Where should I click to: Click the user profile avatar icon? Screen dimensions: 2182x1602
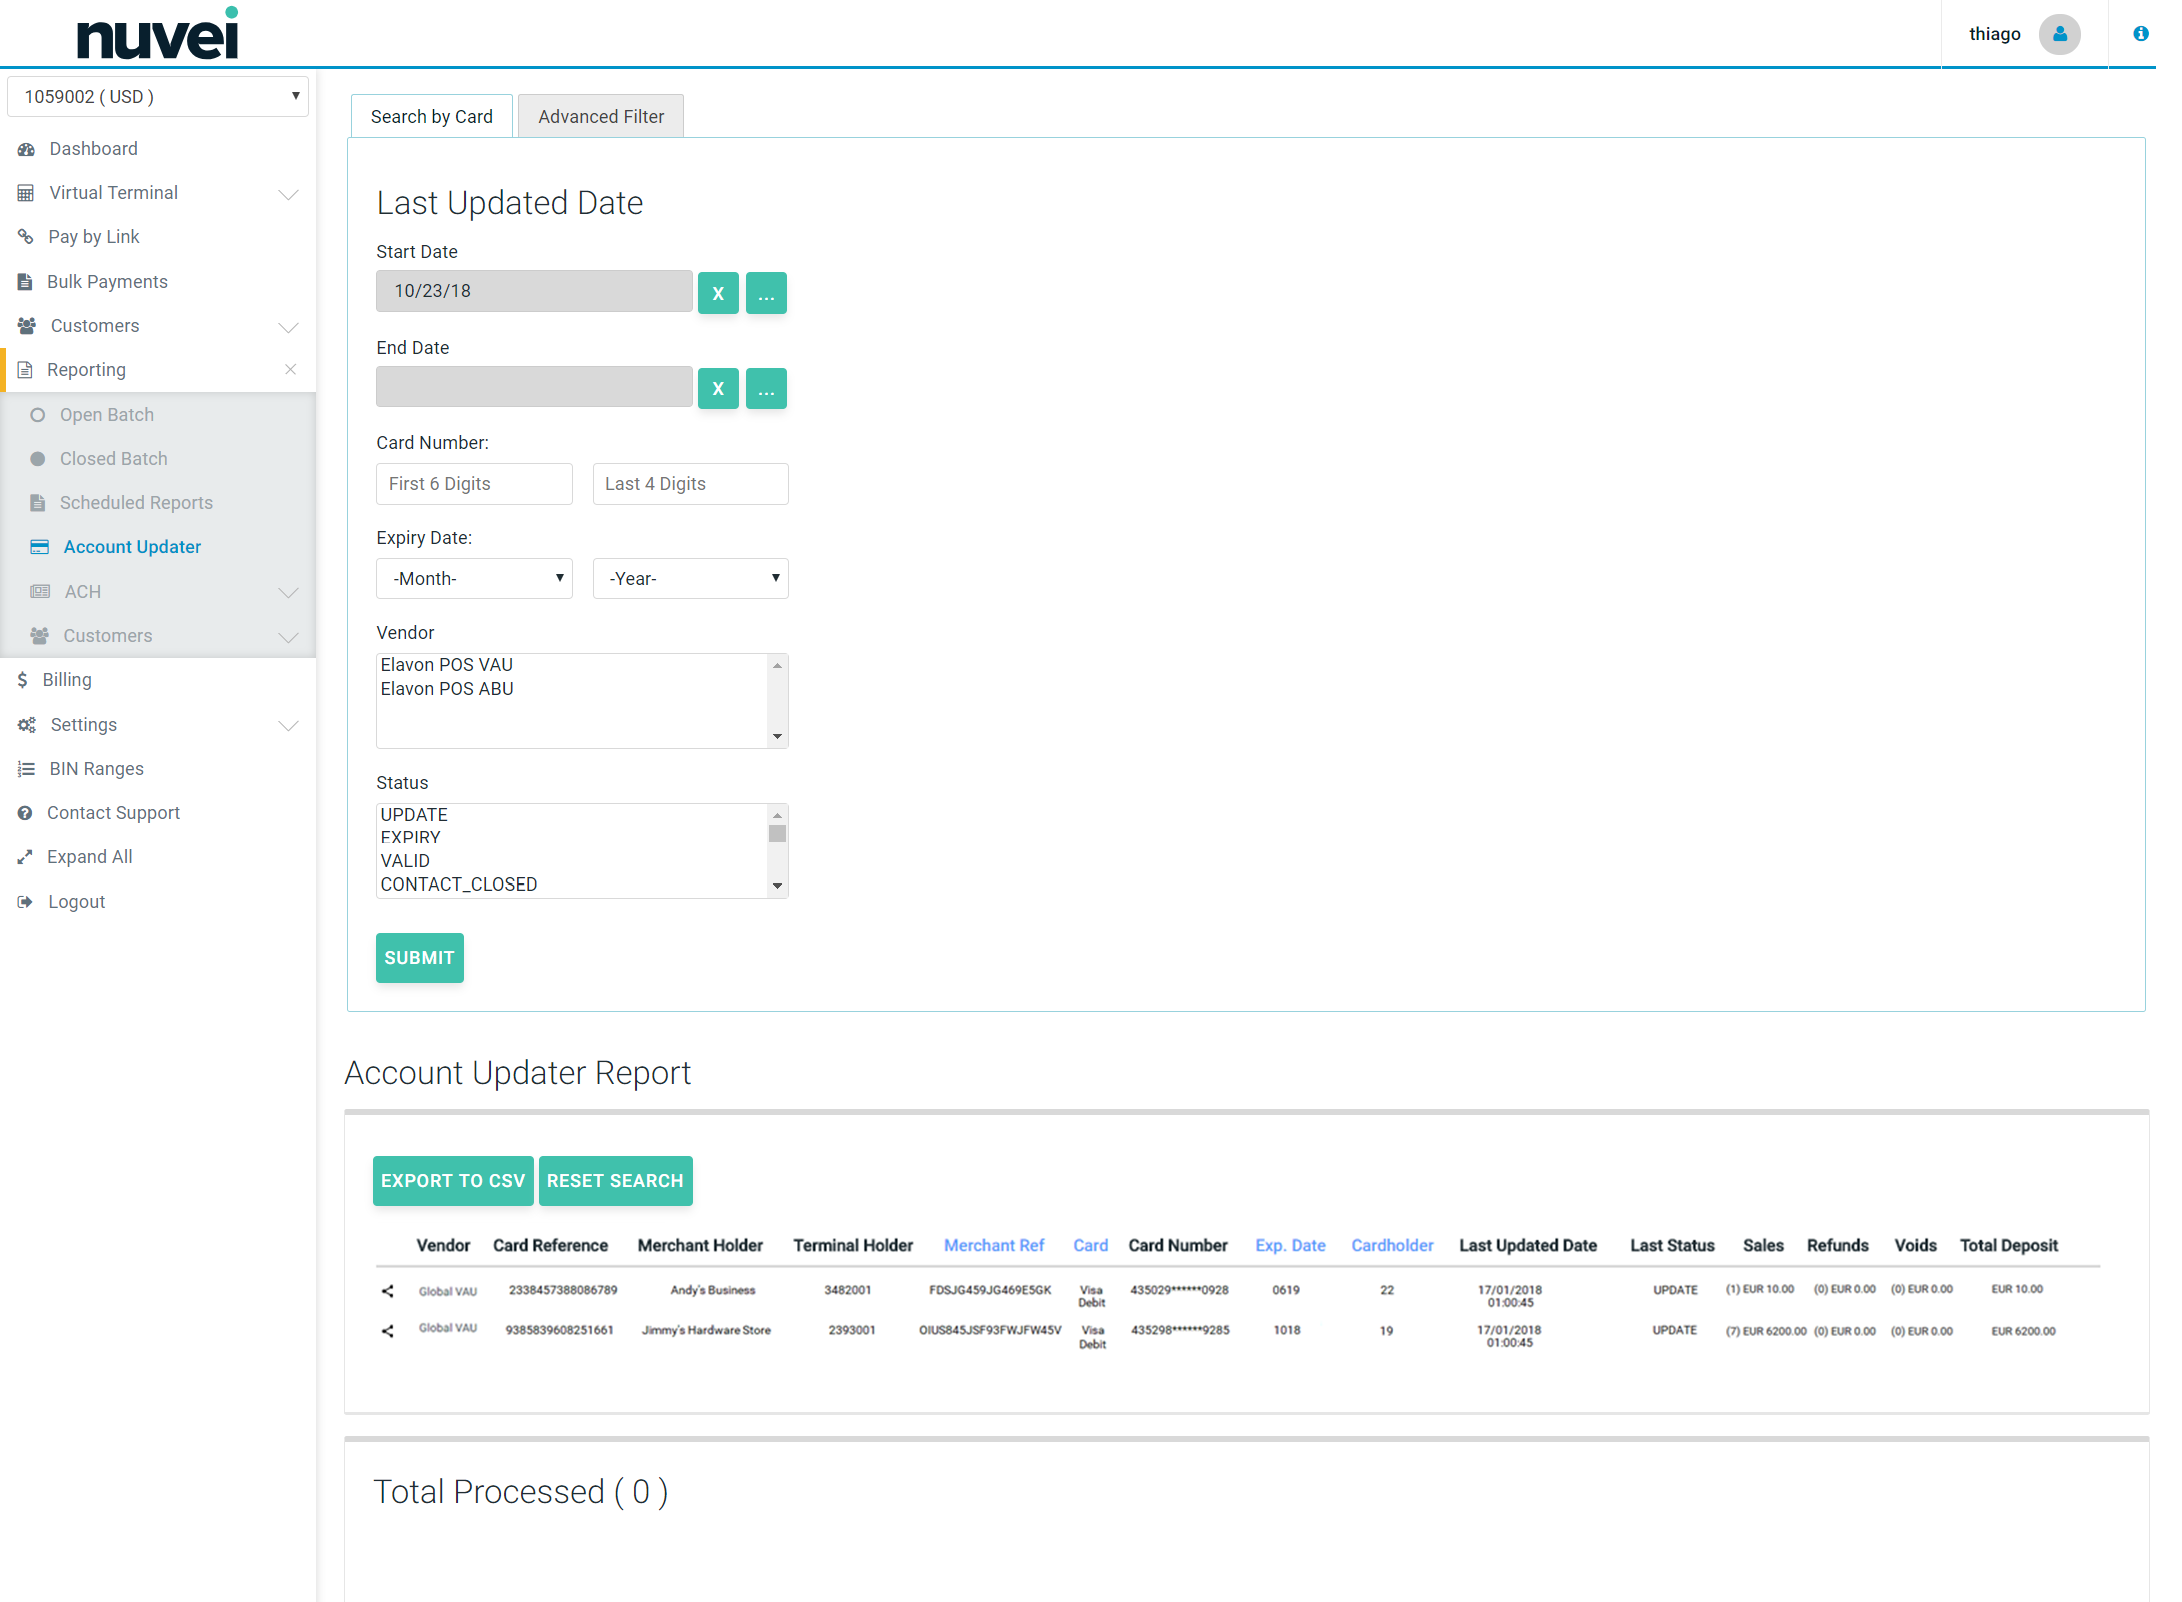click(2059, 34)
